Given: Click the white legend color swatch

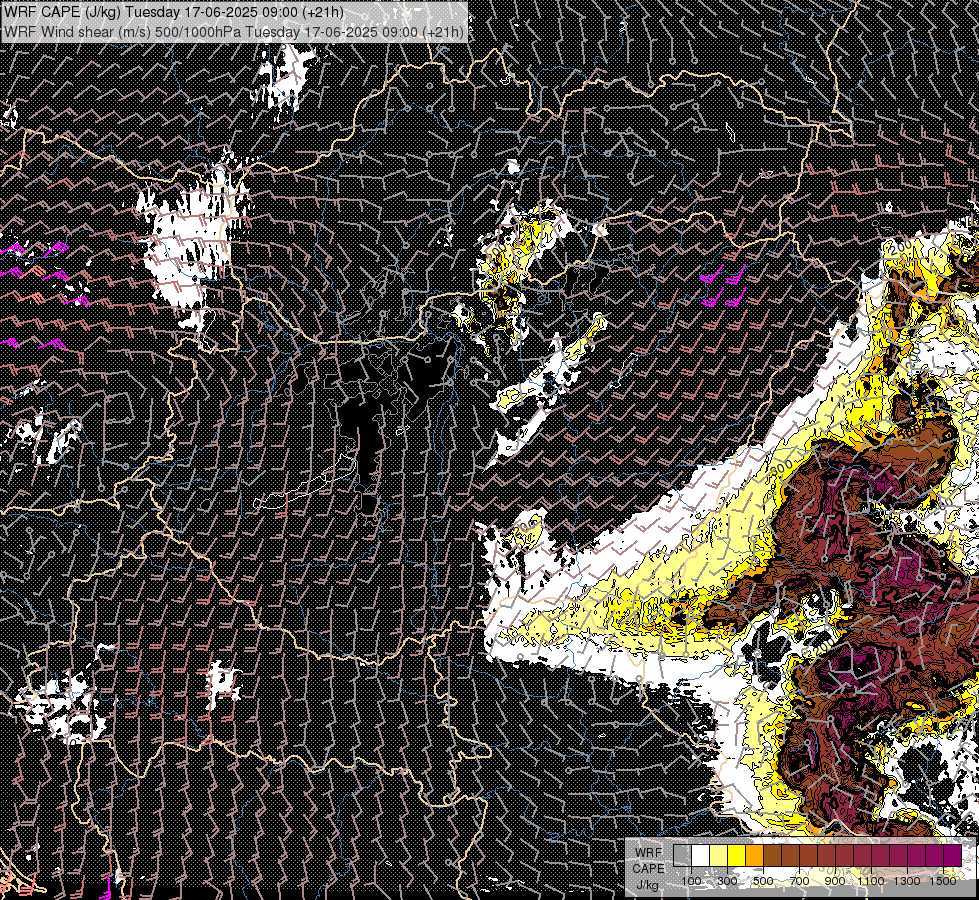Looking at the screenshot, I should pyautogui.click(x=701, y=856).
